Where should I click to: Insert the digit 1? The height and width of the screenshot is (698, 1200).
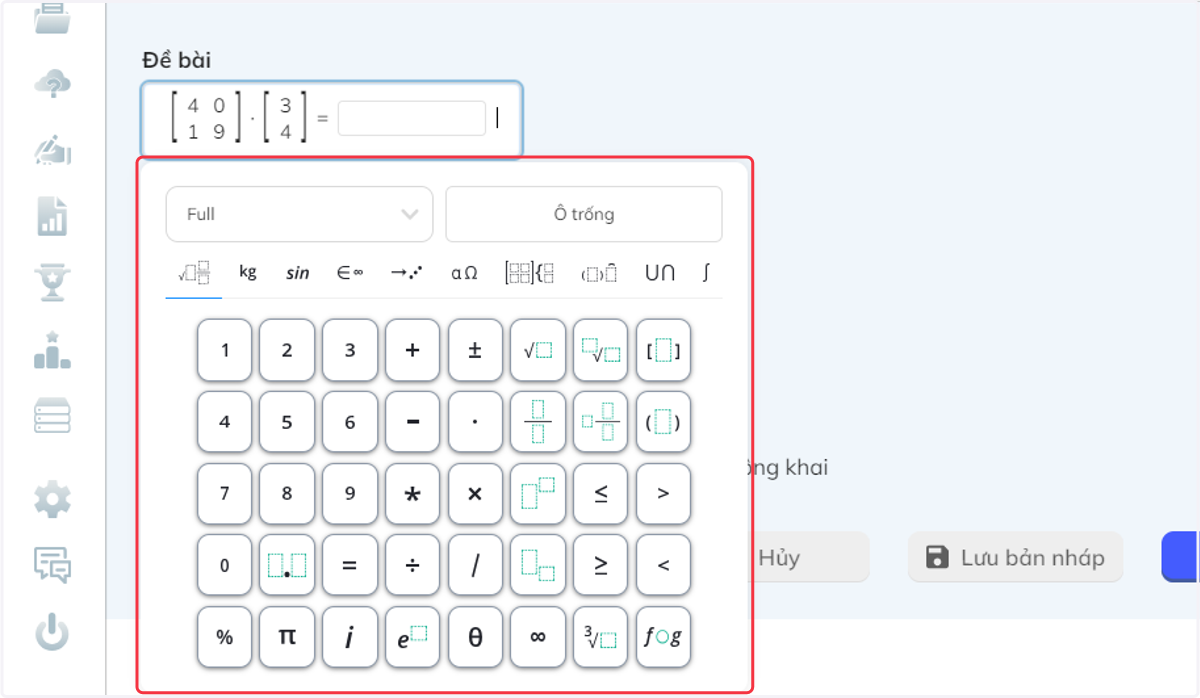pos(224,350)
